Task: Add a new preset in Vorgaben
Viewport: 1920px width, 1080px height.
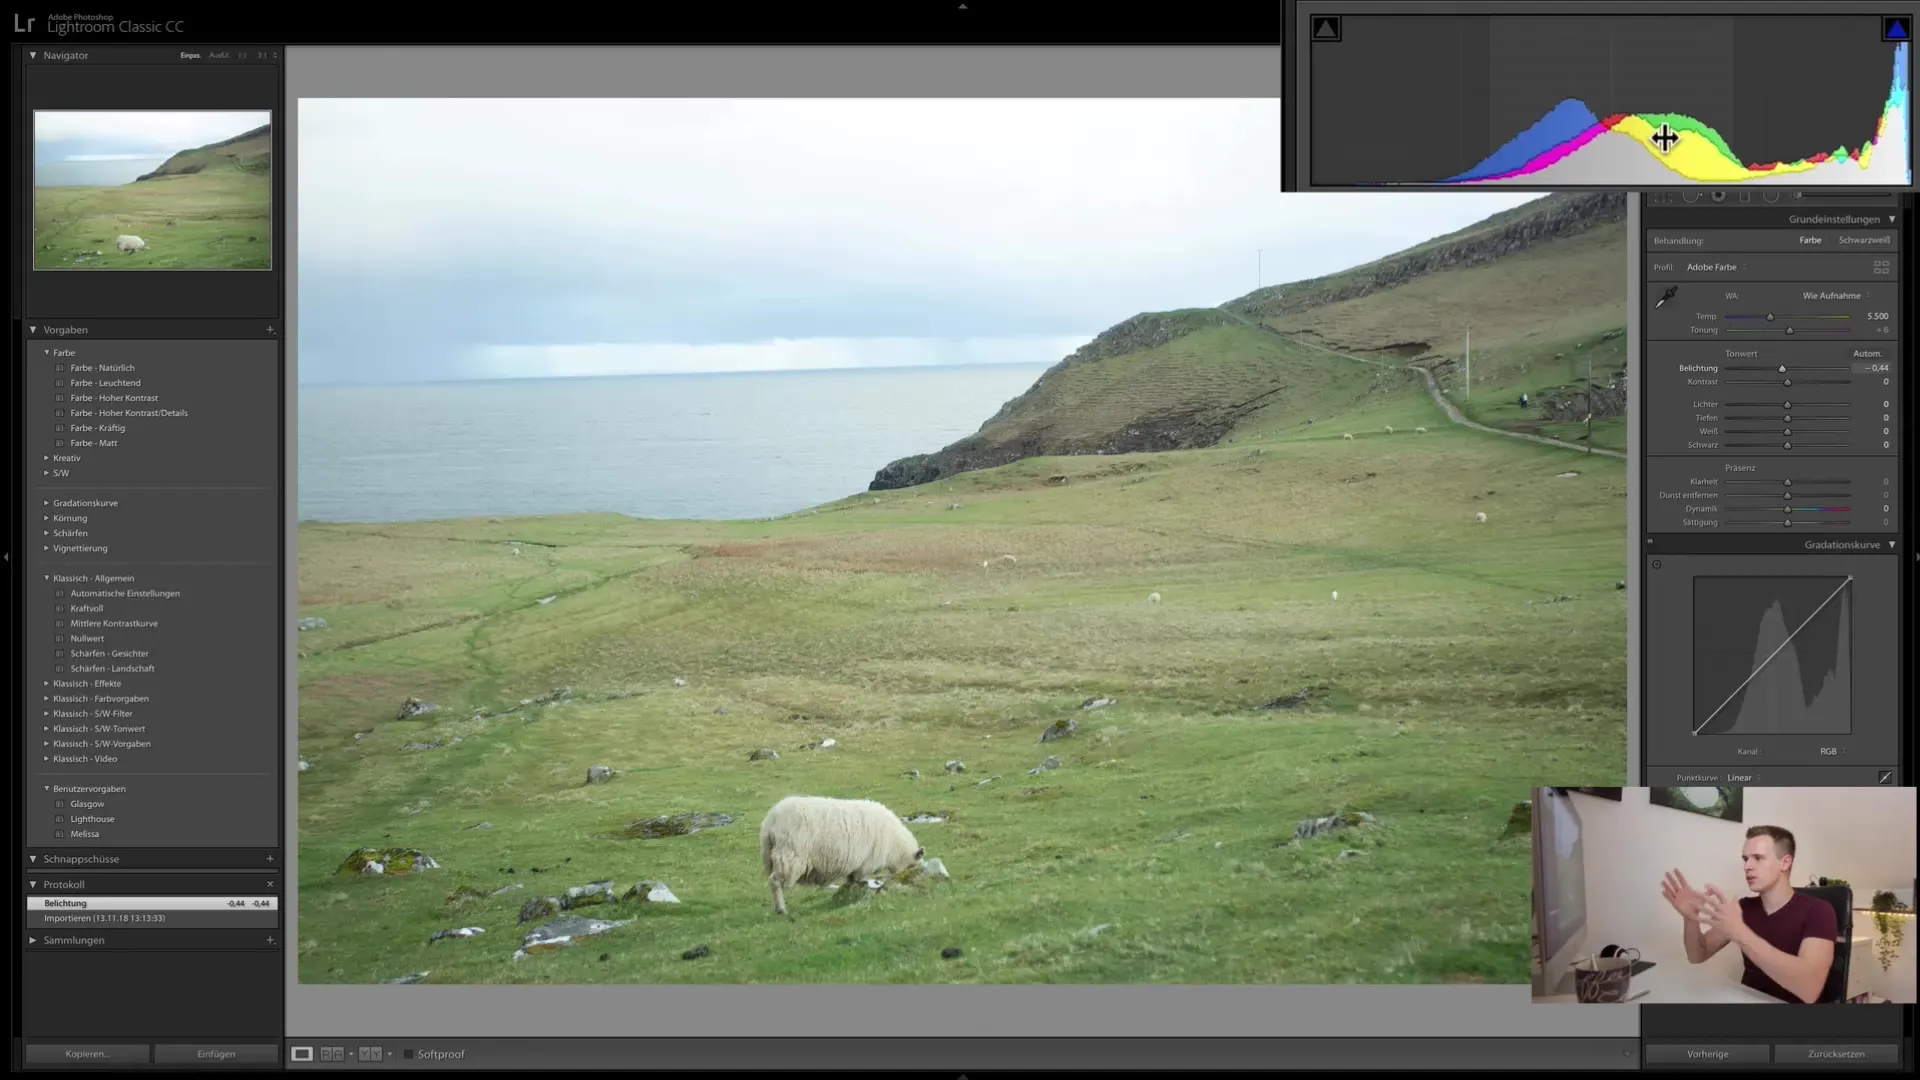Action: (x=270, y=329)
